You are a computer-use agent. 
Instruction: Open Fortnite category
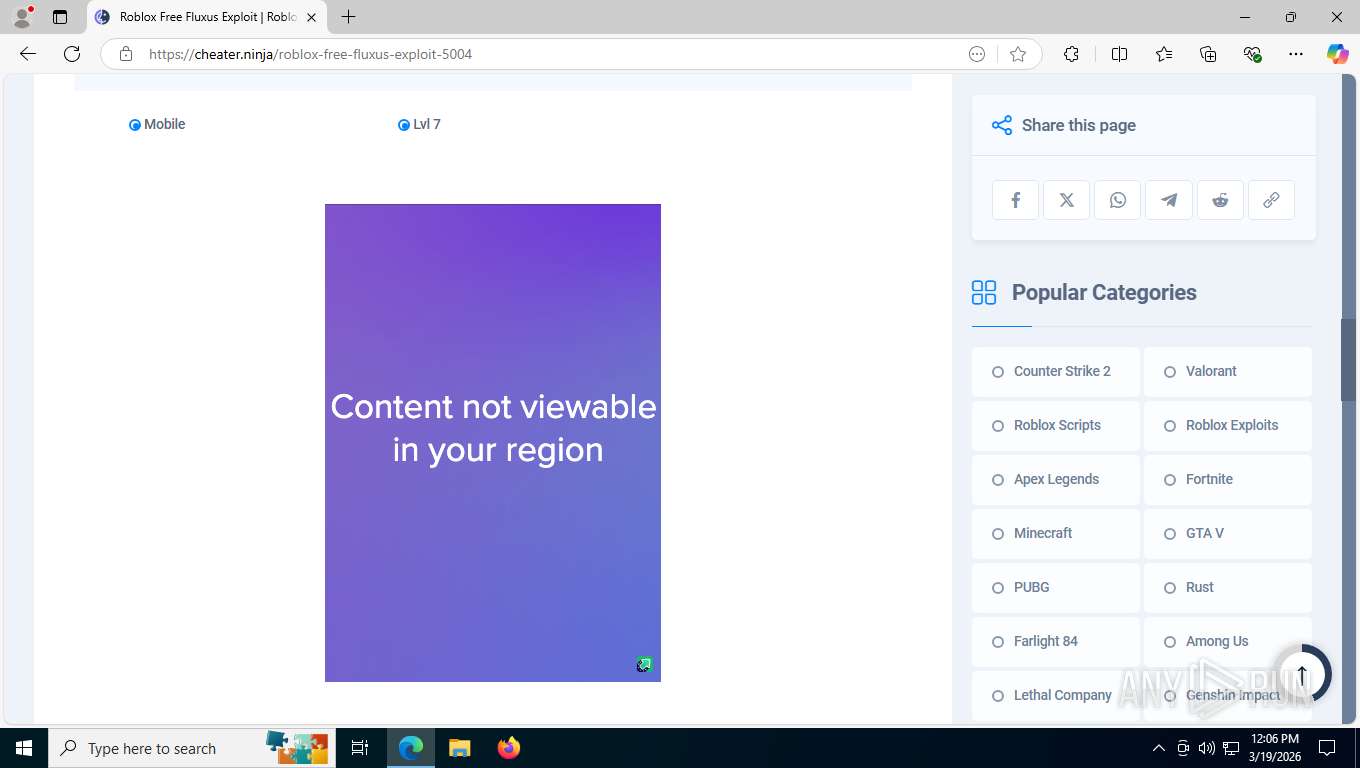(x=1228, y=480)
